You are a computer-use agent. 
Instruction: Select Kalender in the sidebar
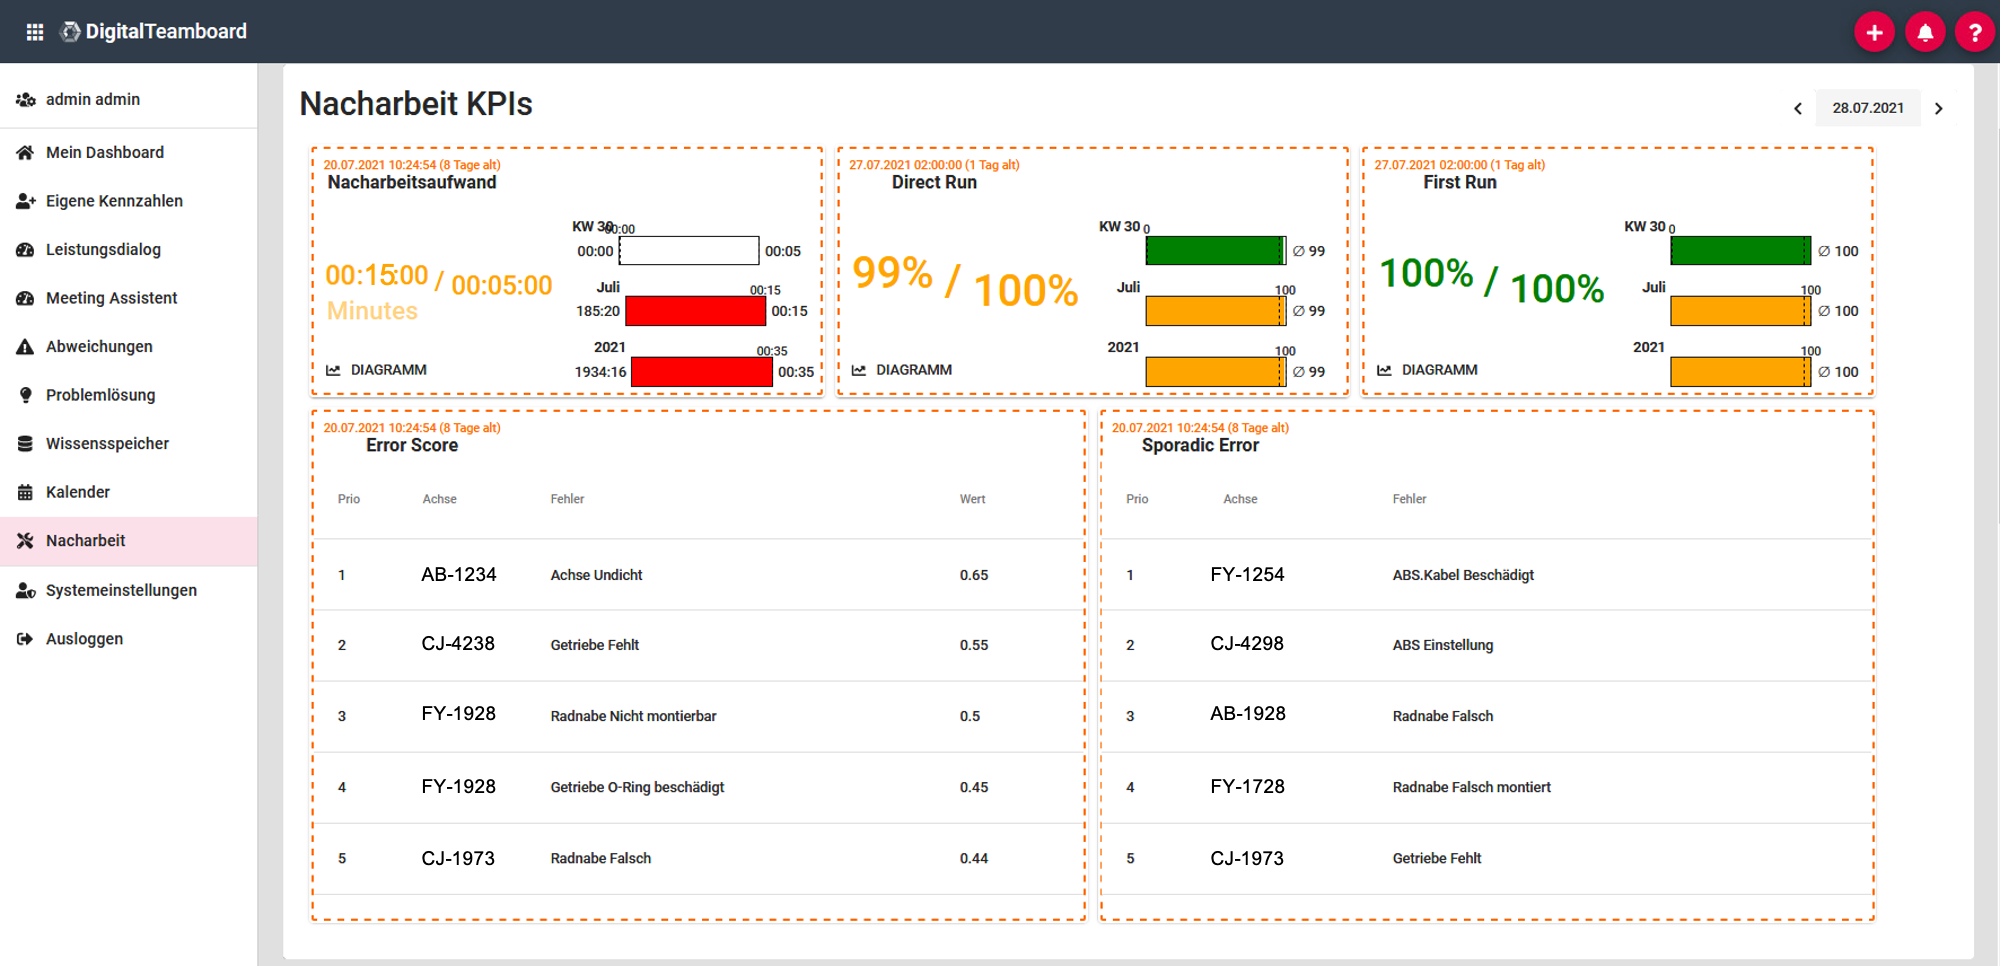pyautogui.click(x=129, y=492)
